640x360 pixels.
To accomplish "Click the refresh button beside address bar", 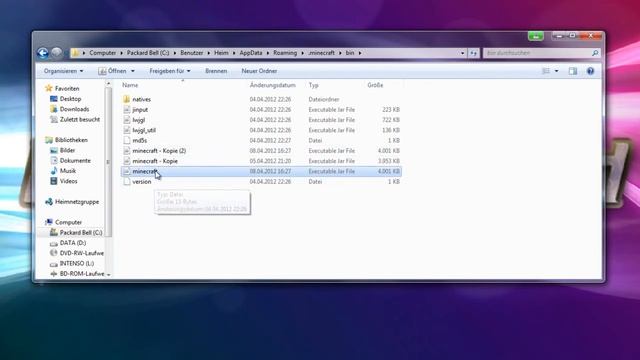I will click(x=473, y=53).
